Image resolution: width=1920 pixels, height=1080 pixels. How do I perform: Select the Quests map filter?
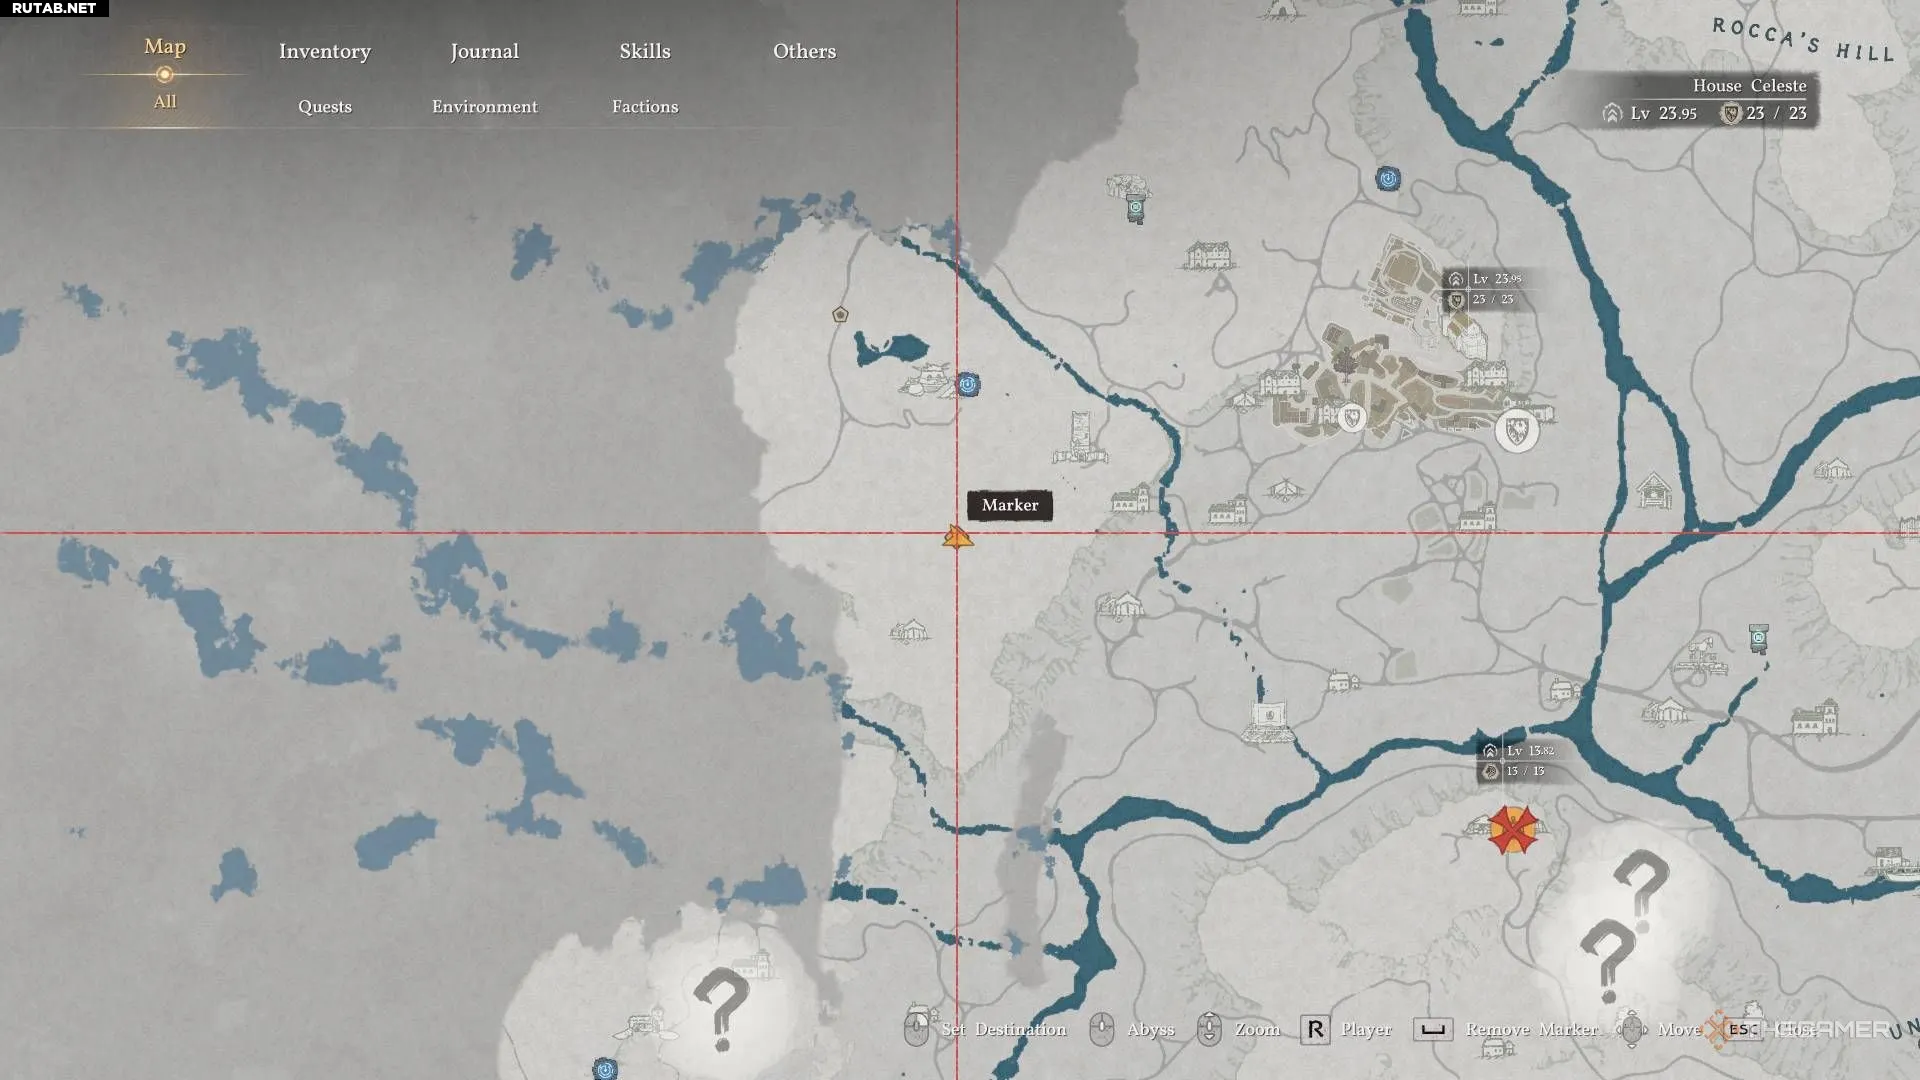[324, 106]
